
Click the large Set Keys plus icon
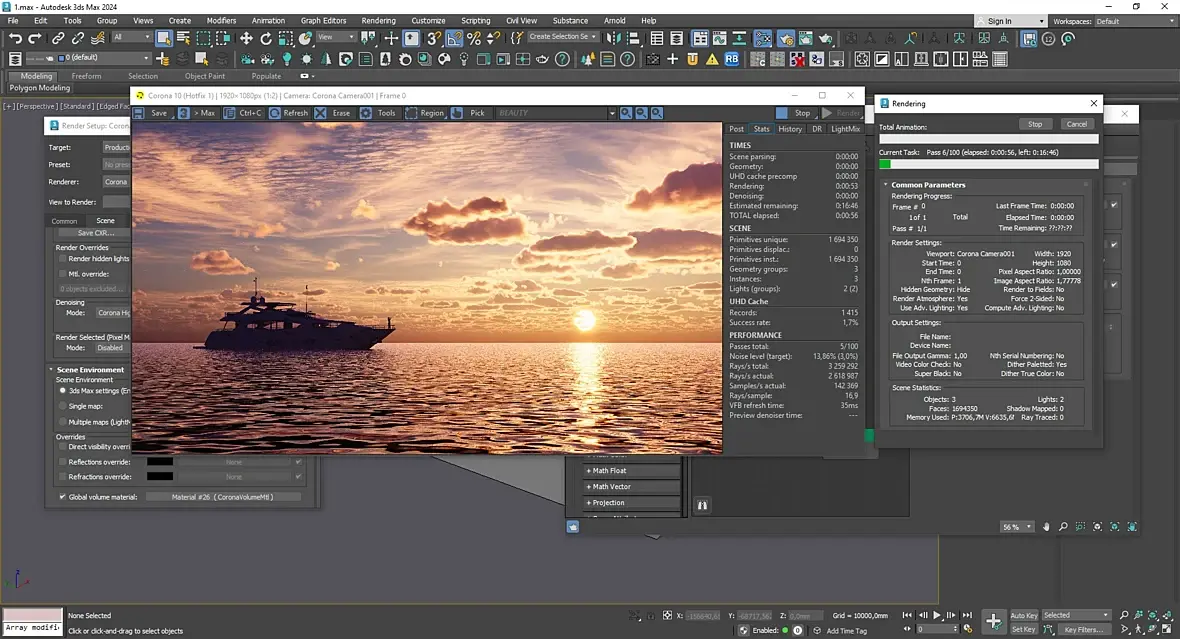pyautogui.click(x=993, y=621)
